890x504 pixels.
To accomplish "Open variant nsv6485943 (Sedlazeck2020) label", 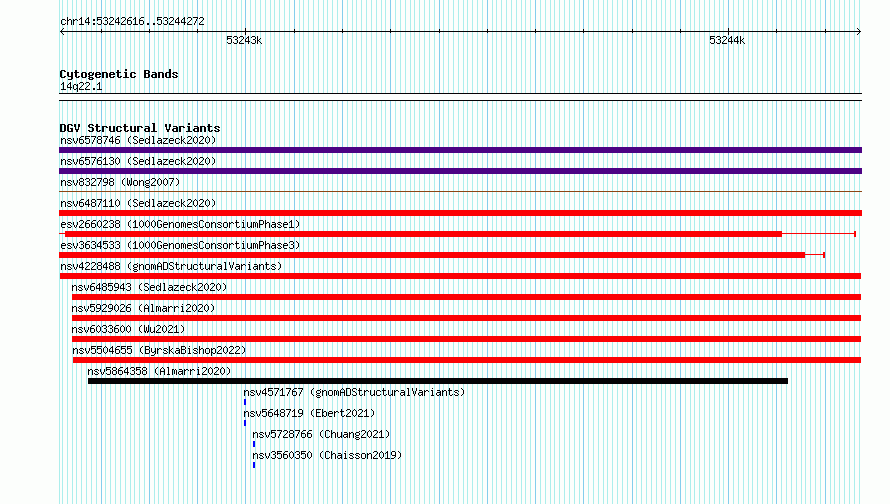I will click(x=149, y=287).
